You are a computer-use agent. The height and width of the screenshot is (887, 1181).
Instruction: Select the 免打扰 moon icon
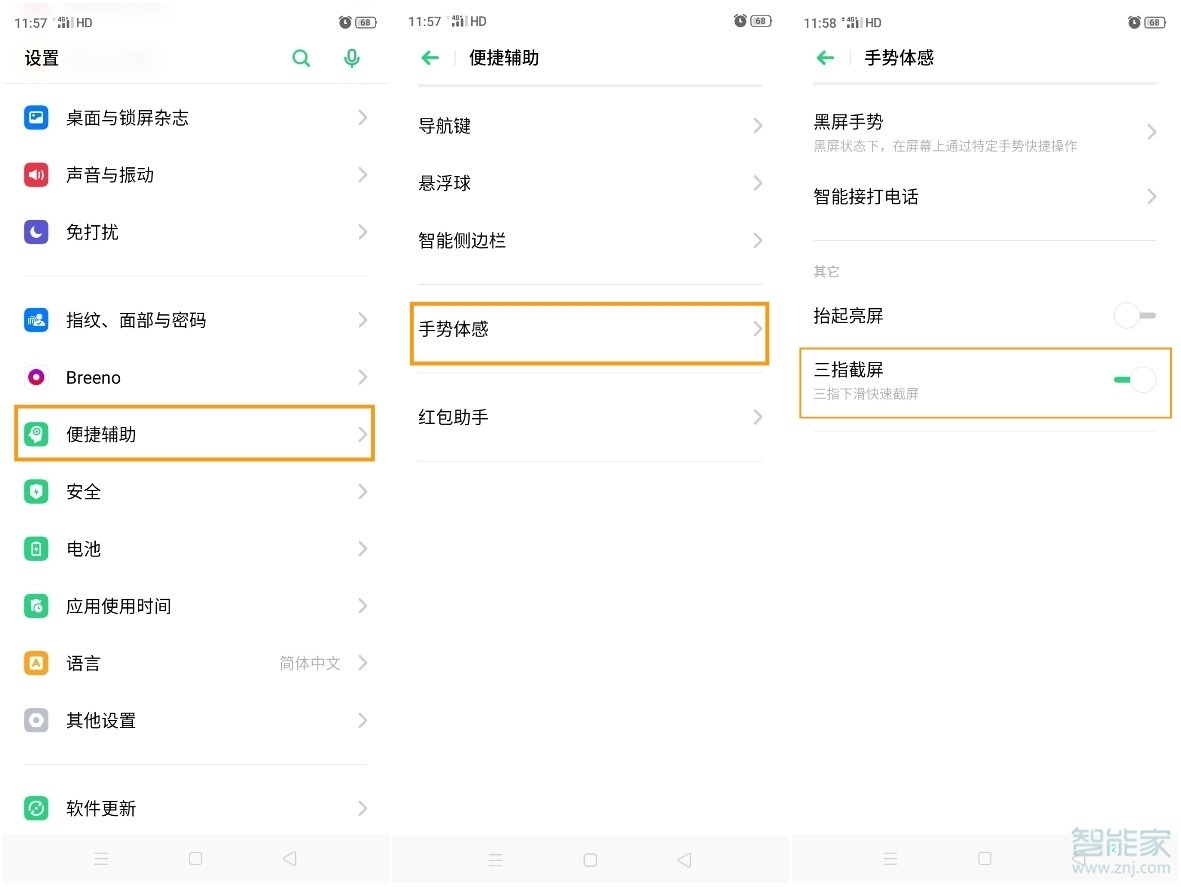(36, 232)
